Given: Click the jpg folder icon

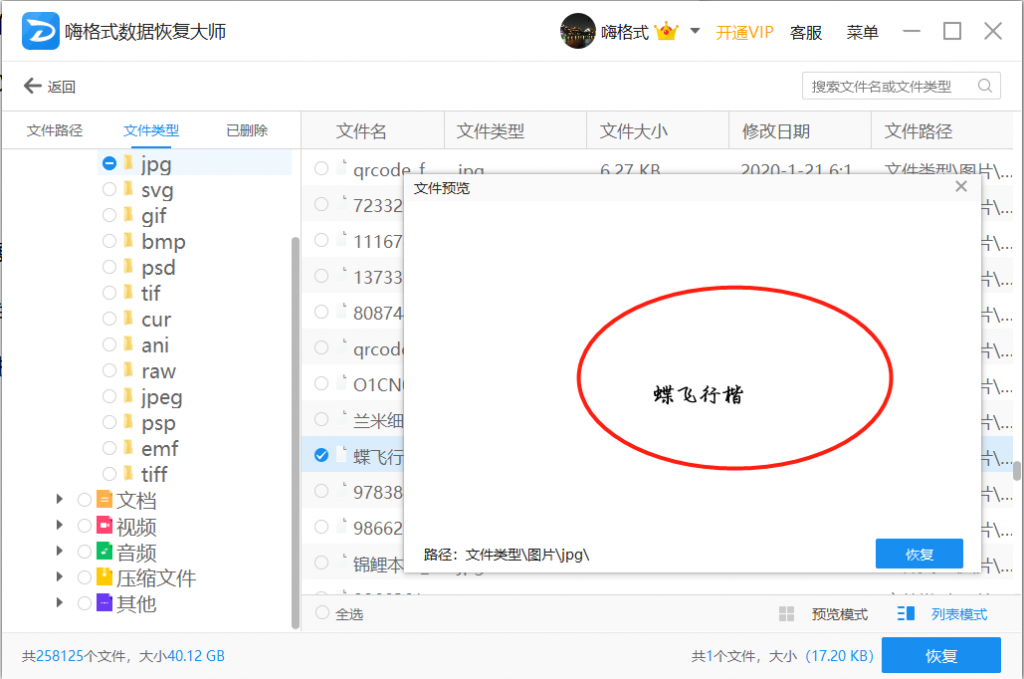Looking at the screenshot, I should pyautogui.click(x=129, y=163).
